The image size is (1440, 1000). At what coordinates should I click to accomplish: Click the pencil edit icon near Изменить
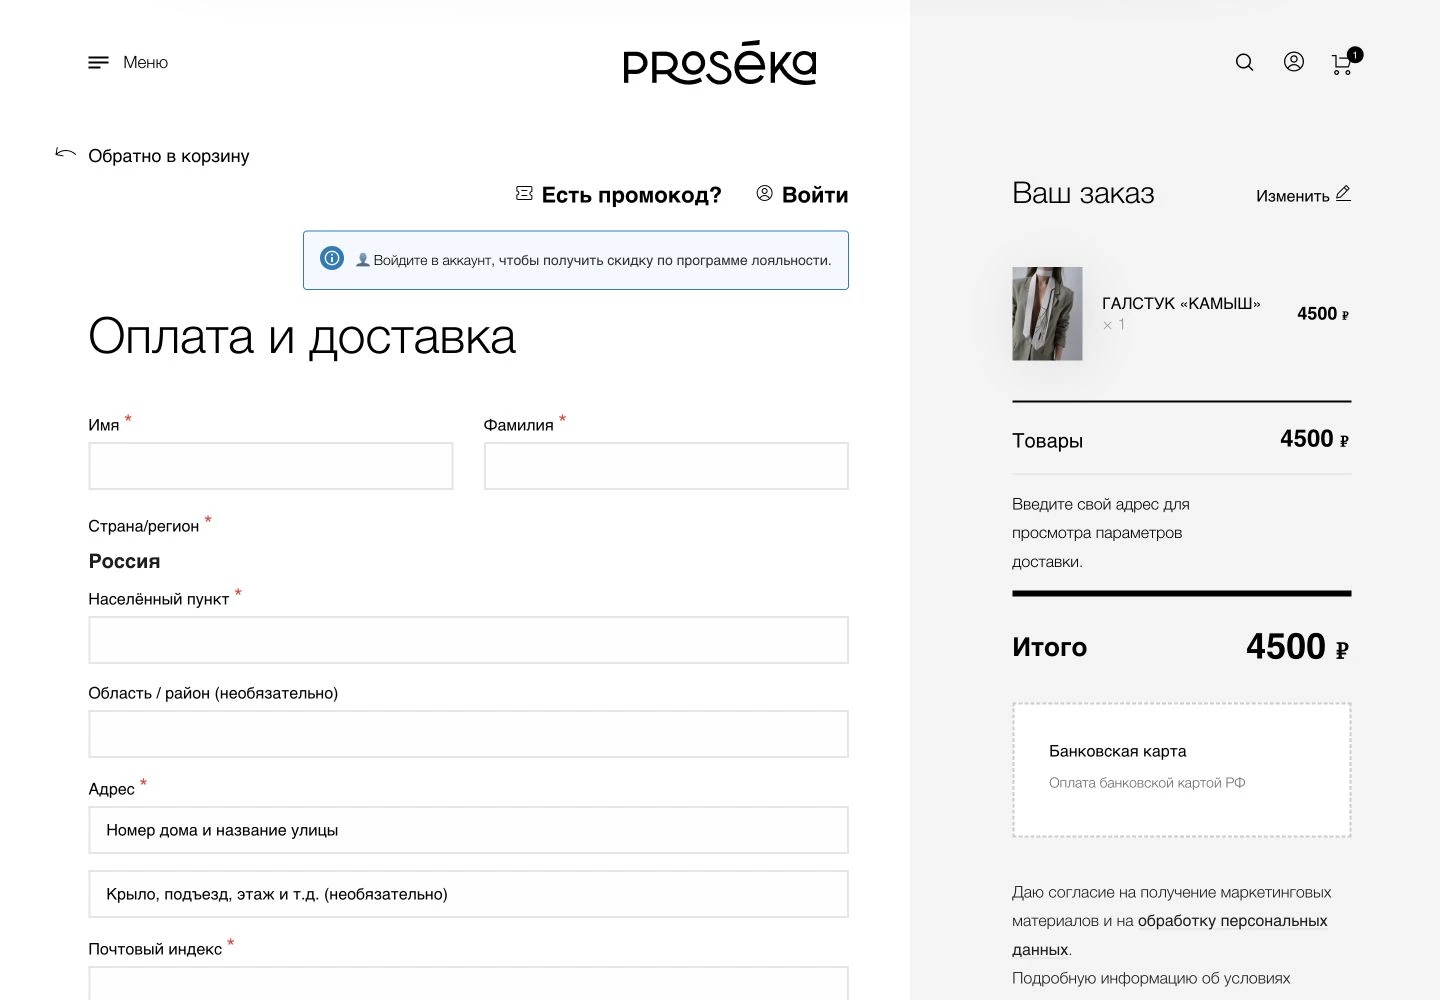(x=1343, y=193)
